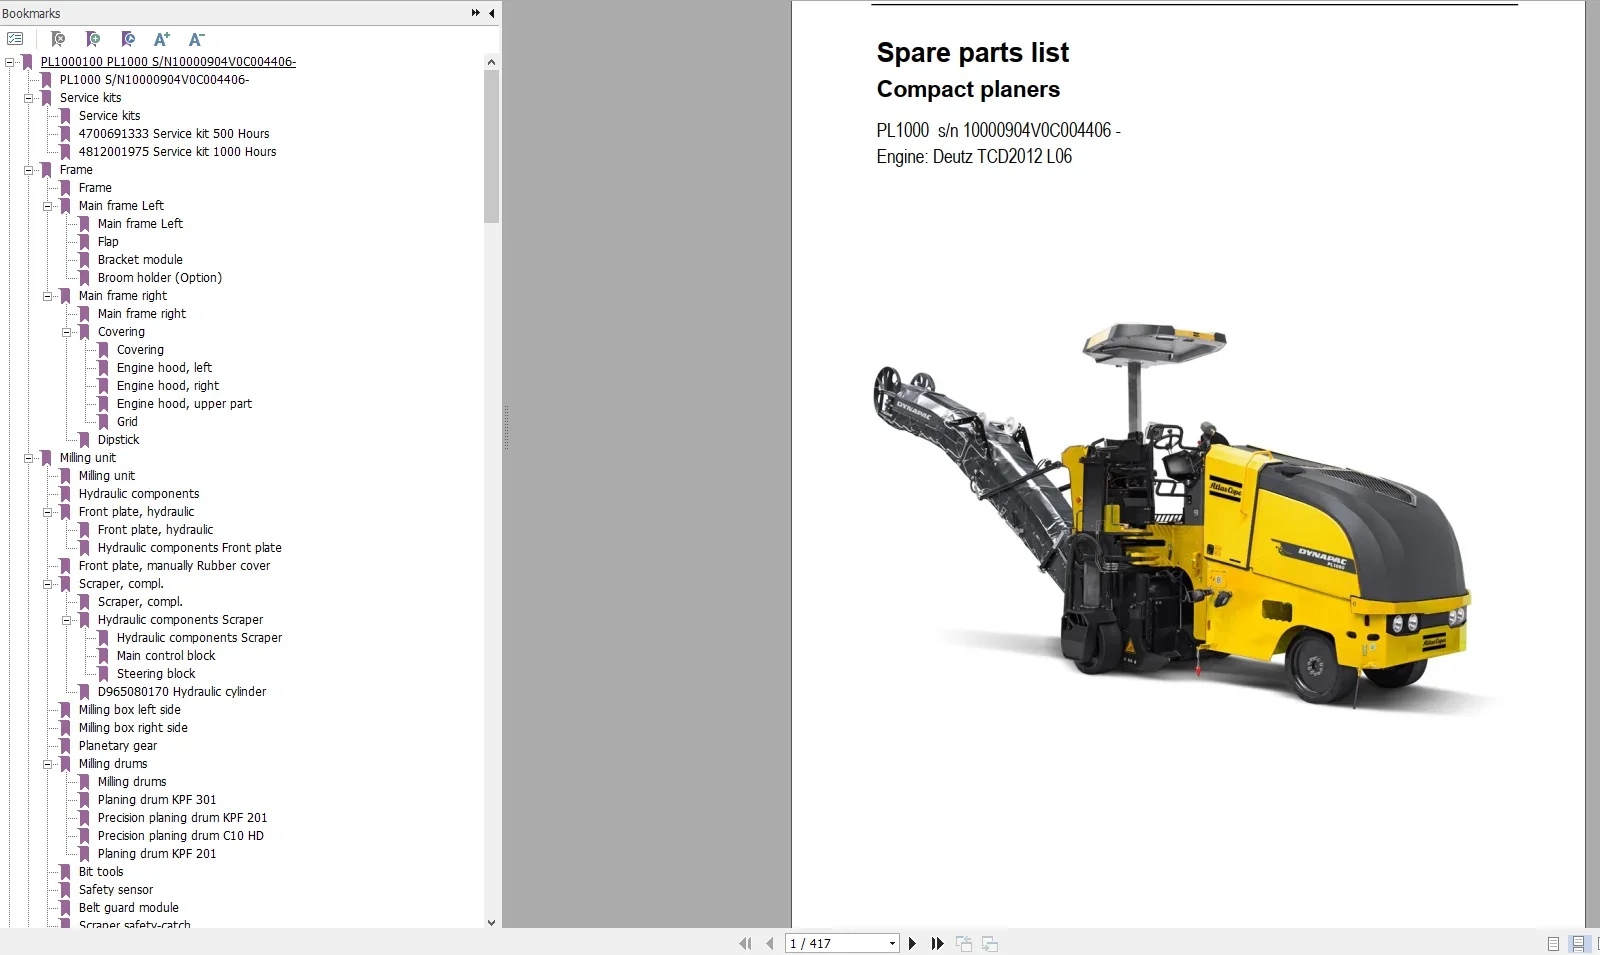The height and width of the screenshot is (955, 1600).
Task: Collapse the Milling drums branch
Action: tap(48, 764)
